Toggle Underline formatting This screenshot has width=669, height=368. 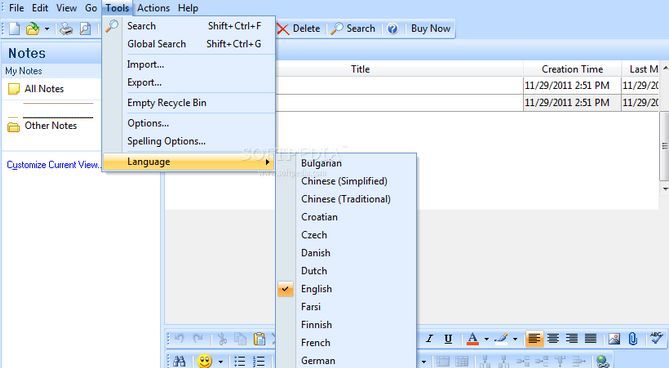click(x=448, y=339)
